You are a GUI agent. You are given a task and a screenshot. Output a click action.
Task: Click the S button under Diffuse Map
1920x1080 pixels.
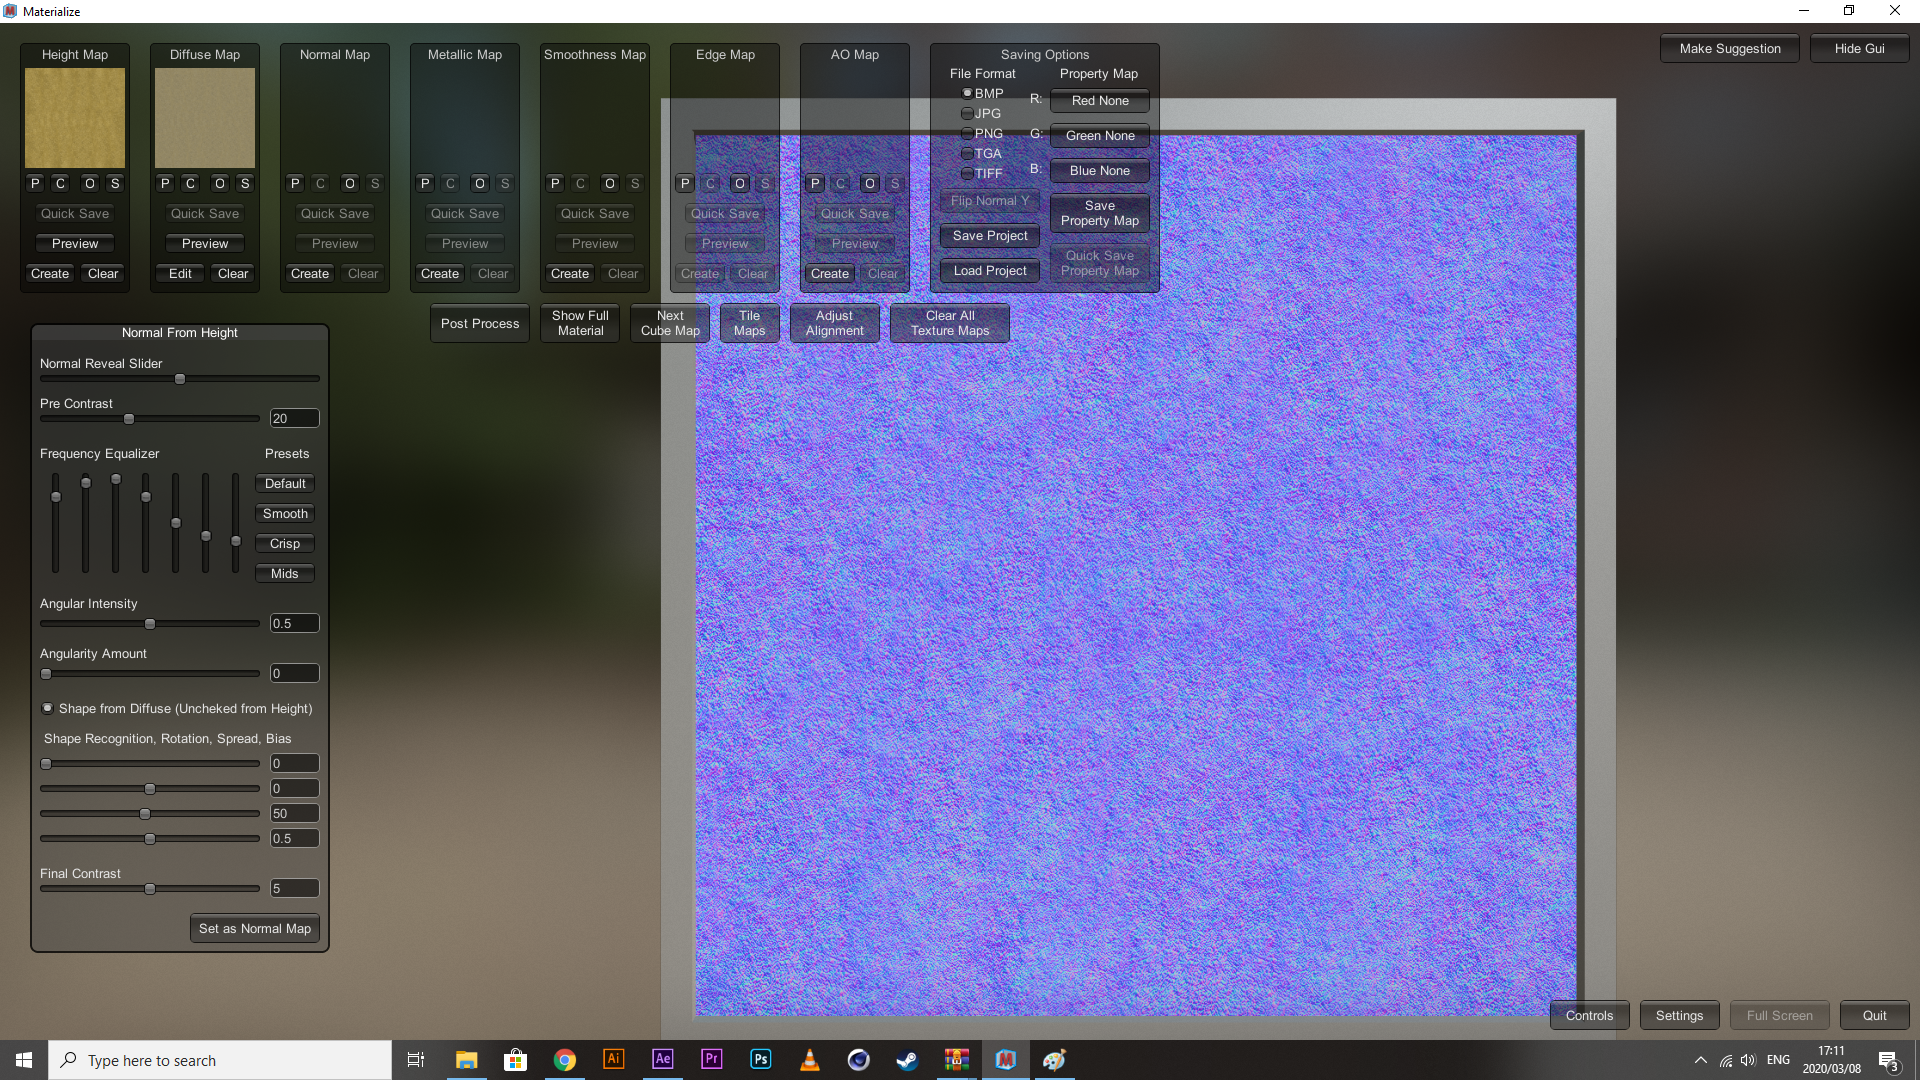[x=245, y=183]
